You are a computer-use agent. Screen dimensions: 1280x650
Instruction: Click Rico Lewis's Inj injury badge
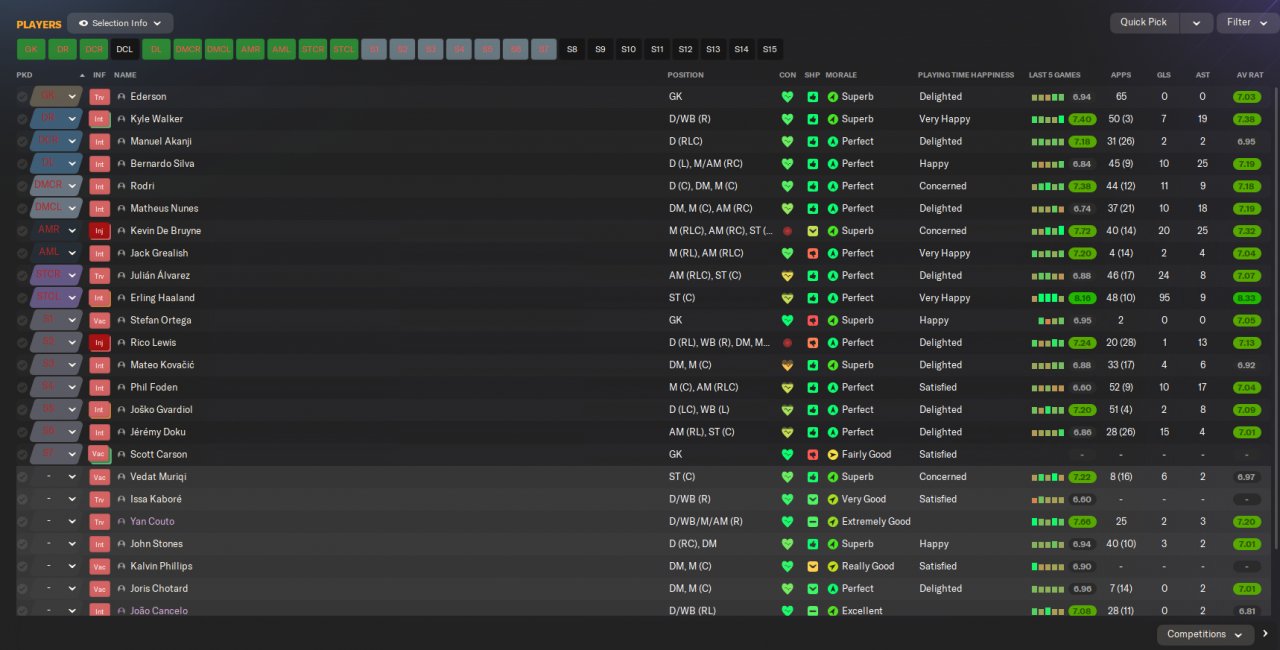(x=99, y=343)
